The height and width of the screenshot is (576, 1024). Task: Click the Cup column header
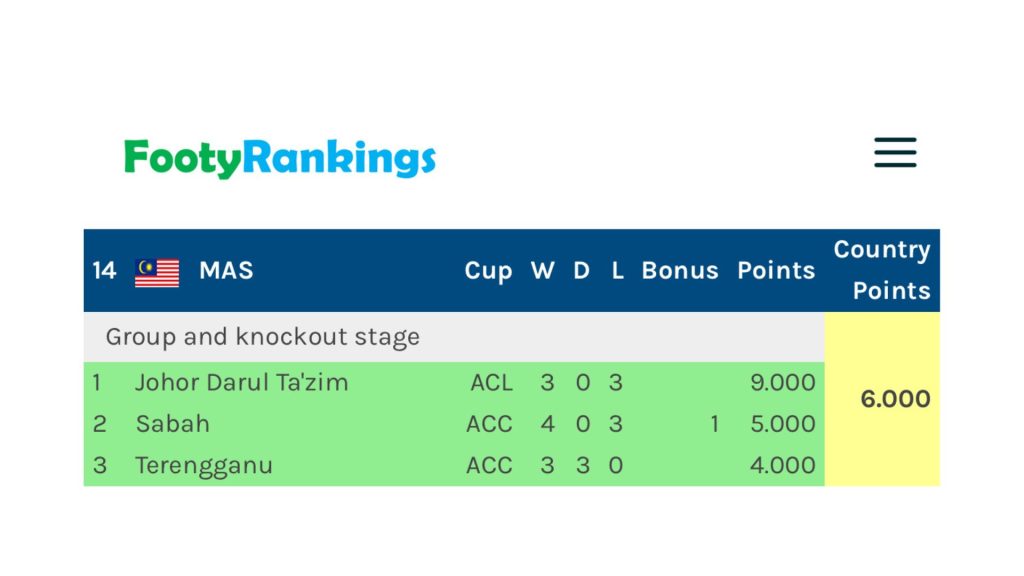pos(488,271)
